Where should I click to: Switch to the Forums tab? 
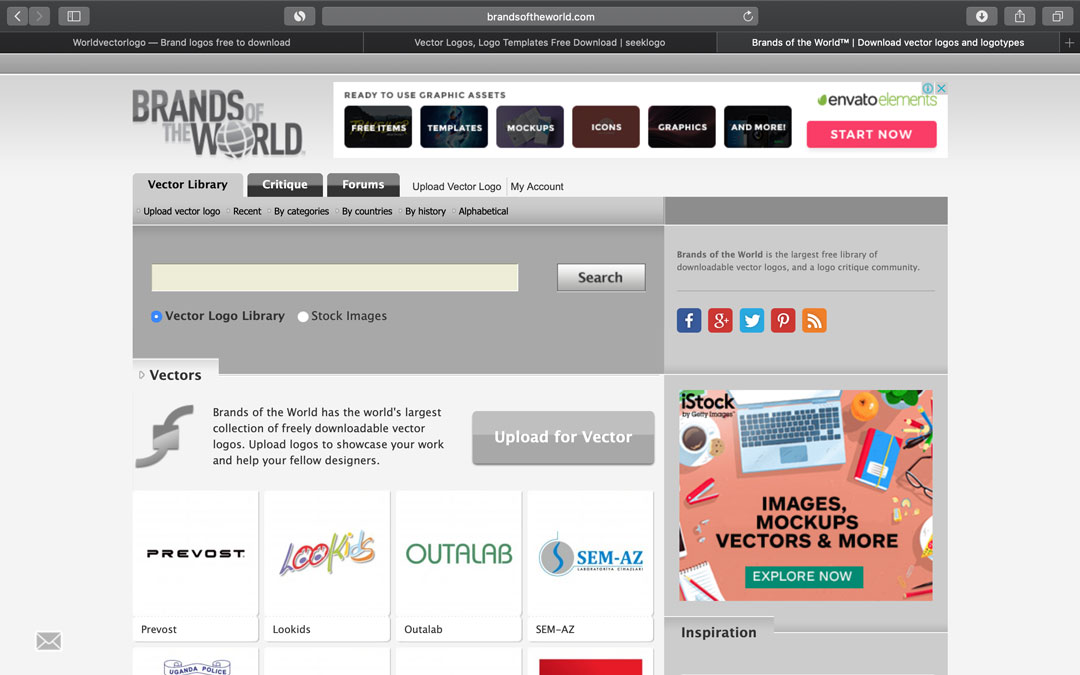click(x=363, y=185)
